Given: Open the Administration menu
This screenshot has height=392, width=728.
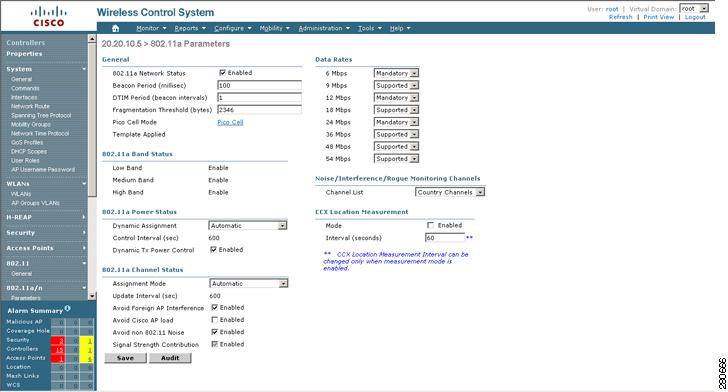Looking at the screenshot, I should coord(324,28).
